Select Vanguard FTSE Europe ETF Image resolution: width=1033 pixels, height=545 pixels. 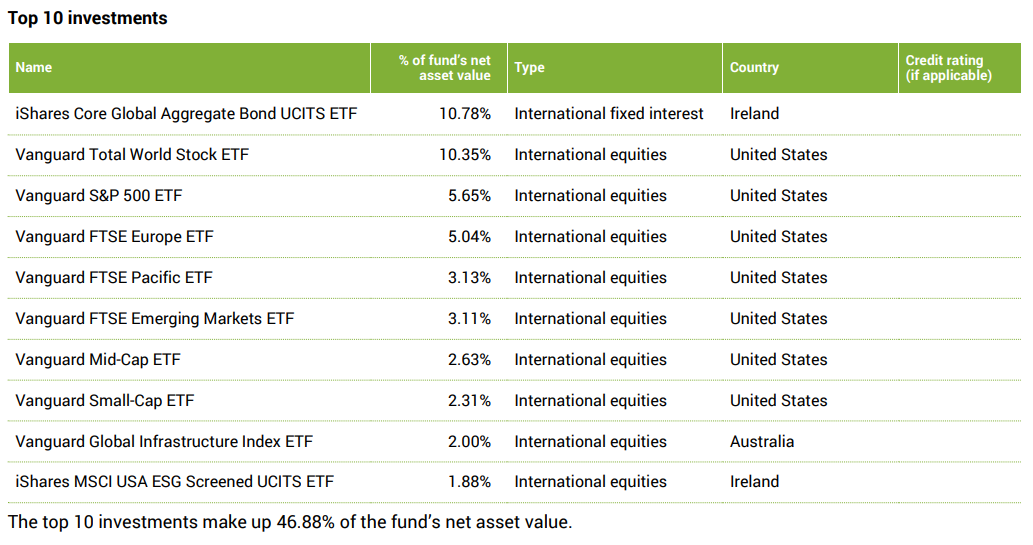(114, 236)
